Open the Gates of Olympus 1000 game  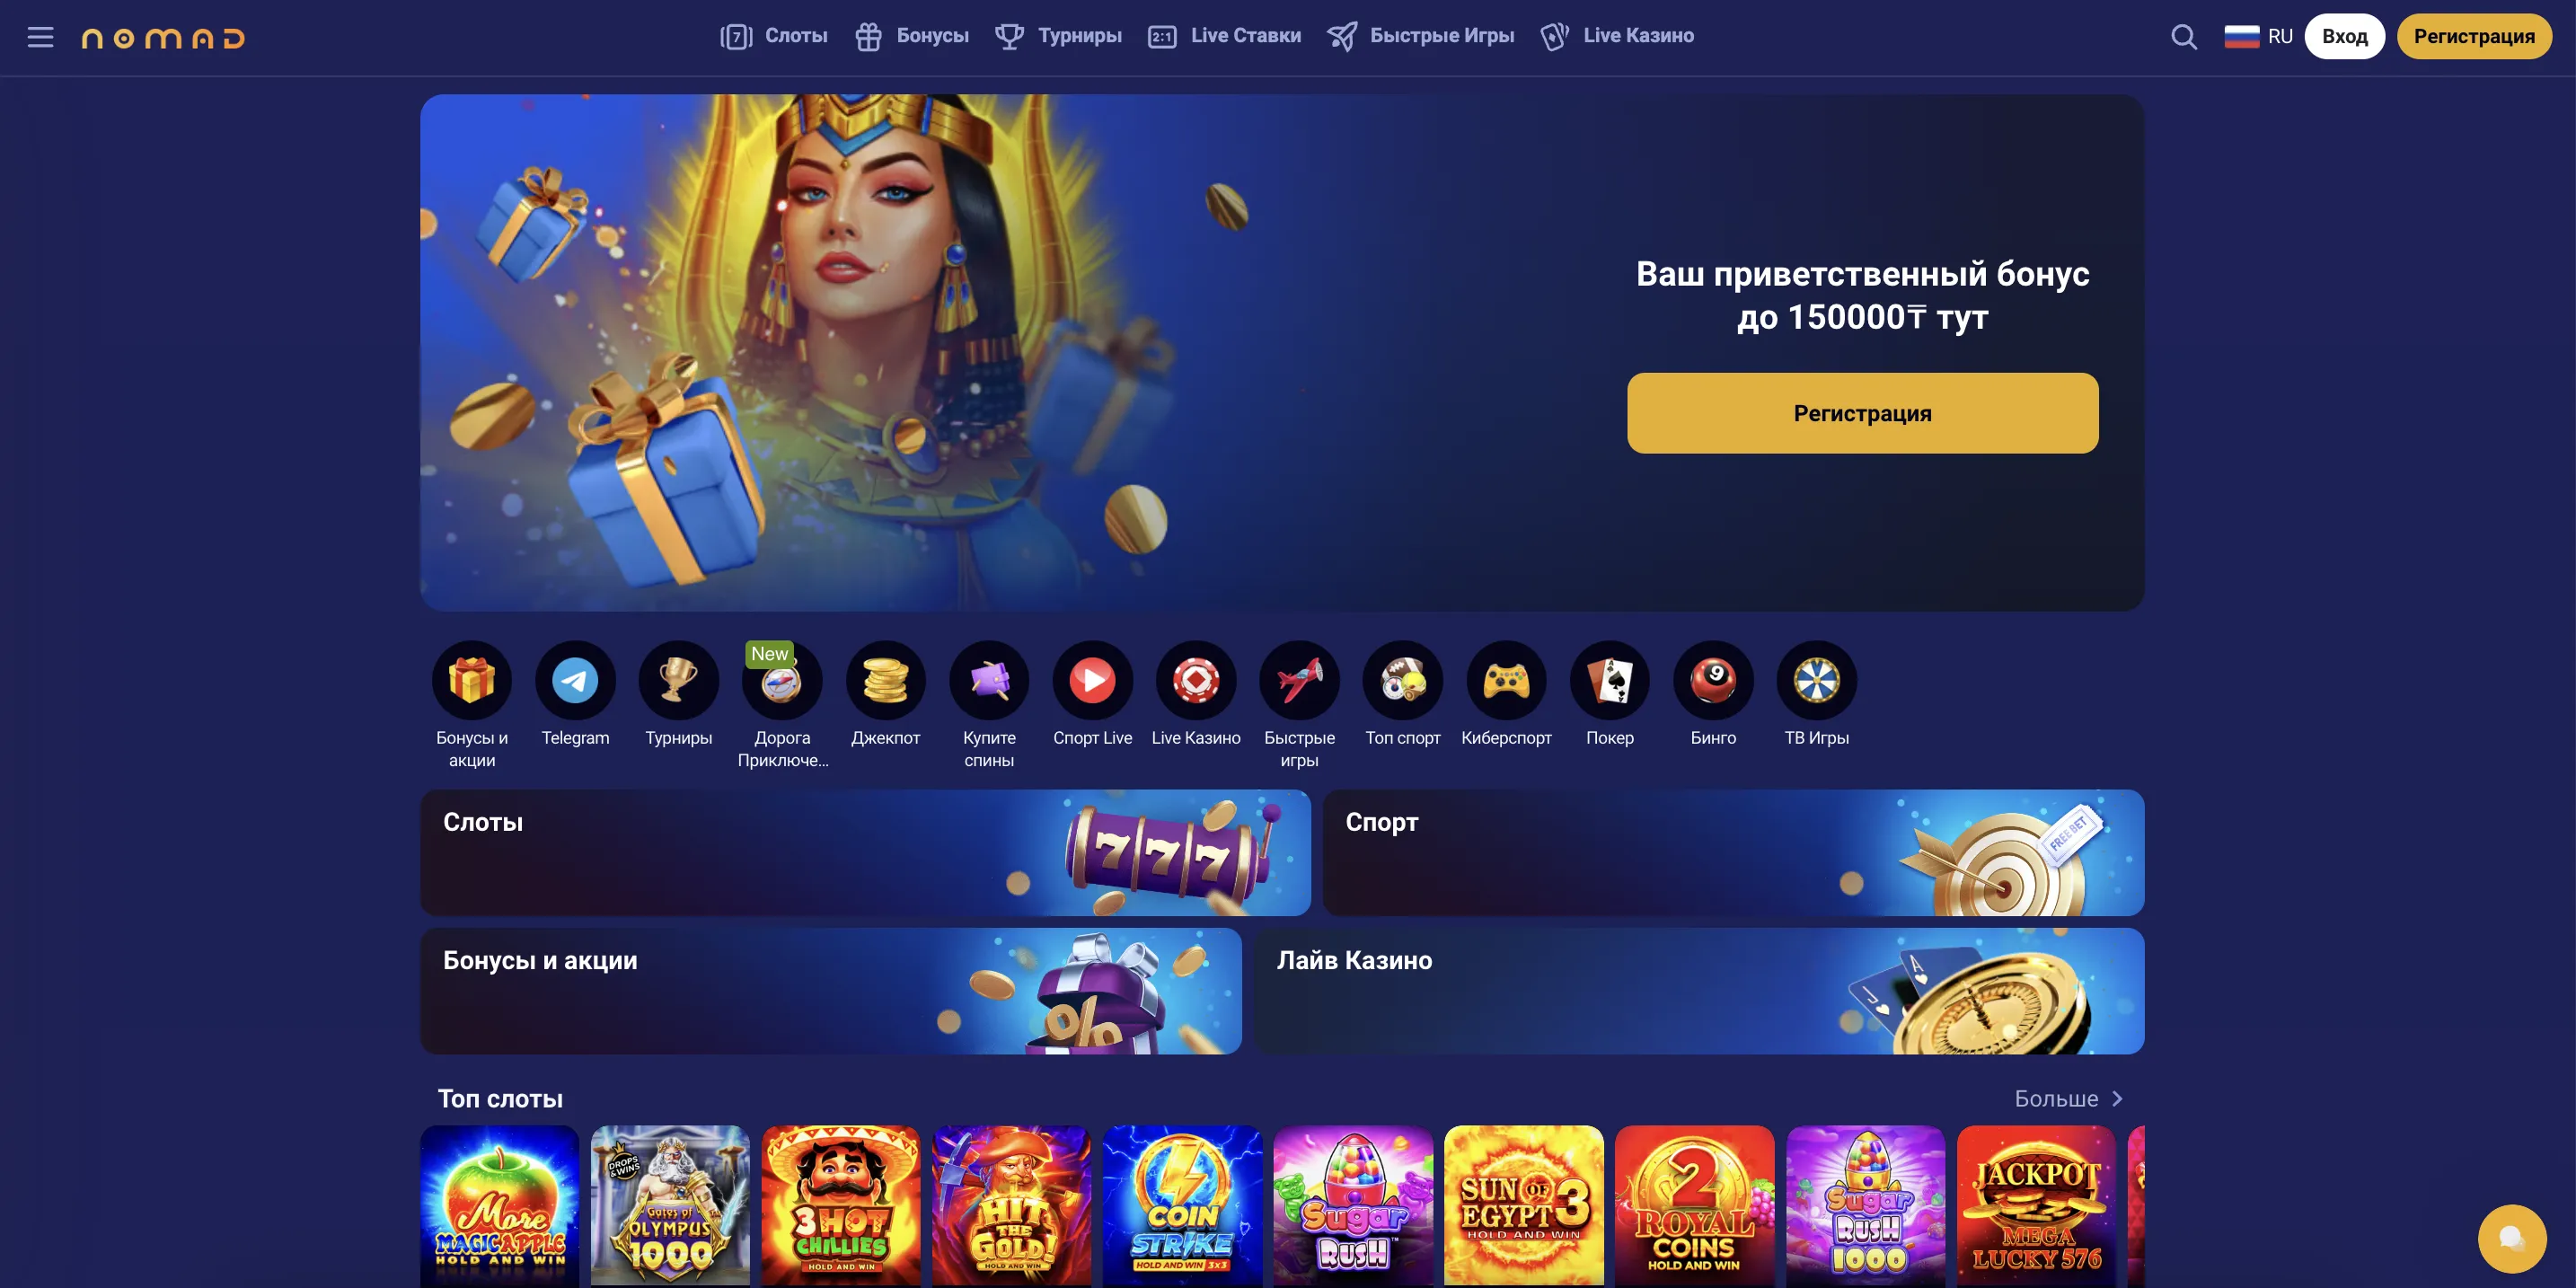click(670, 1206)
